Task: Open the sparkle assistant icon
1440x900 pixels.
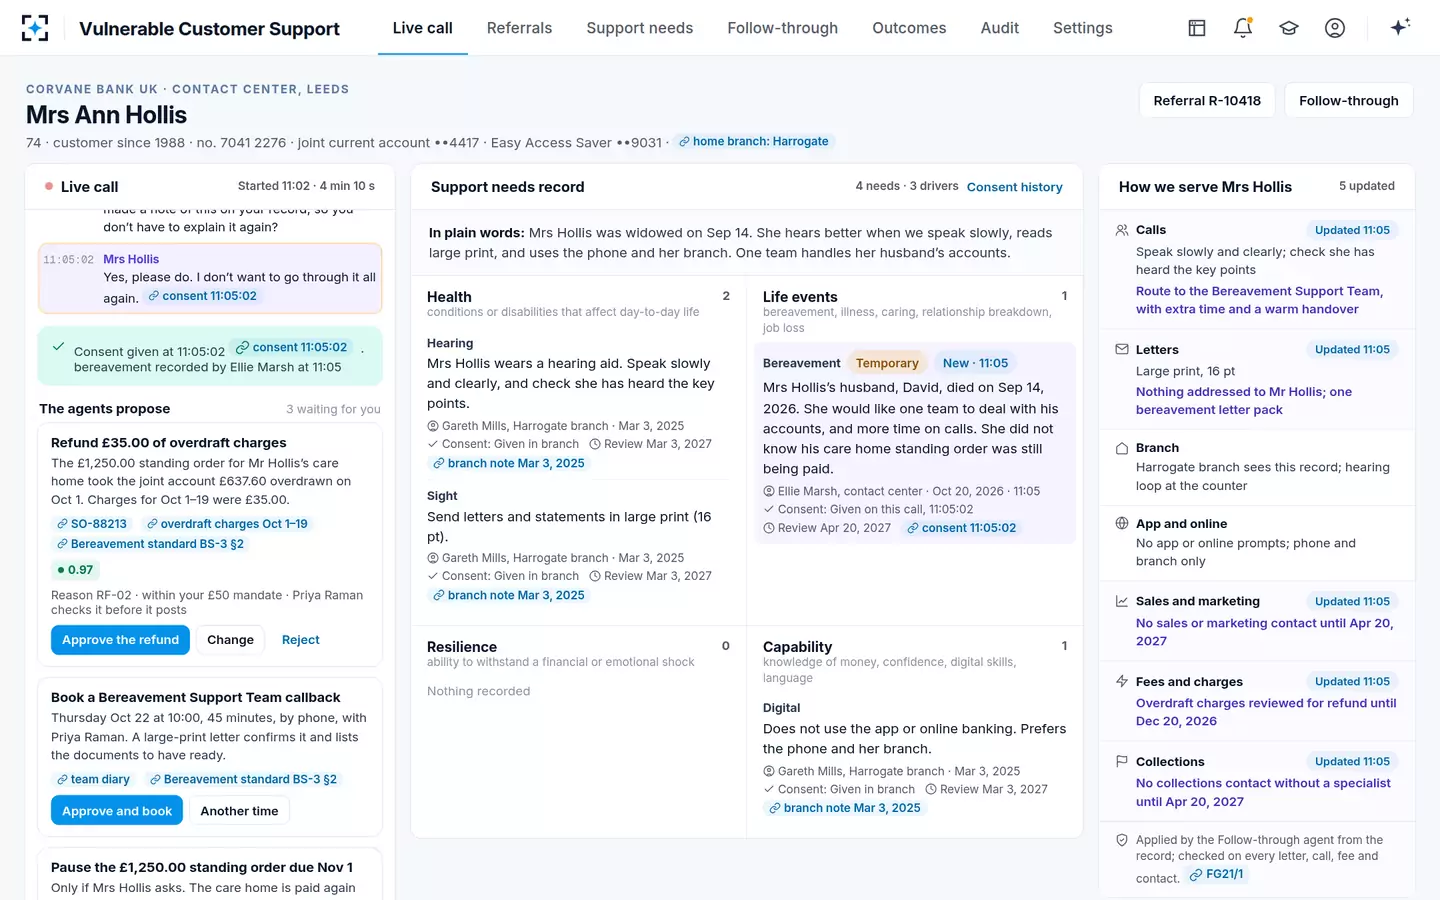Action: tap(1400, 27)
